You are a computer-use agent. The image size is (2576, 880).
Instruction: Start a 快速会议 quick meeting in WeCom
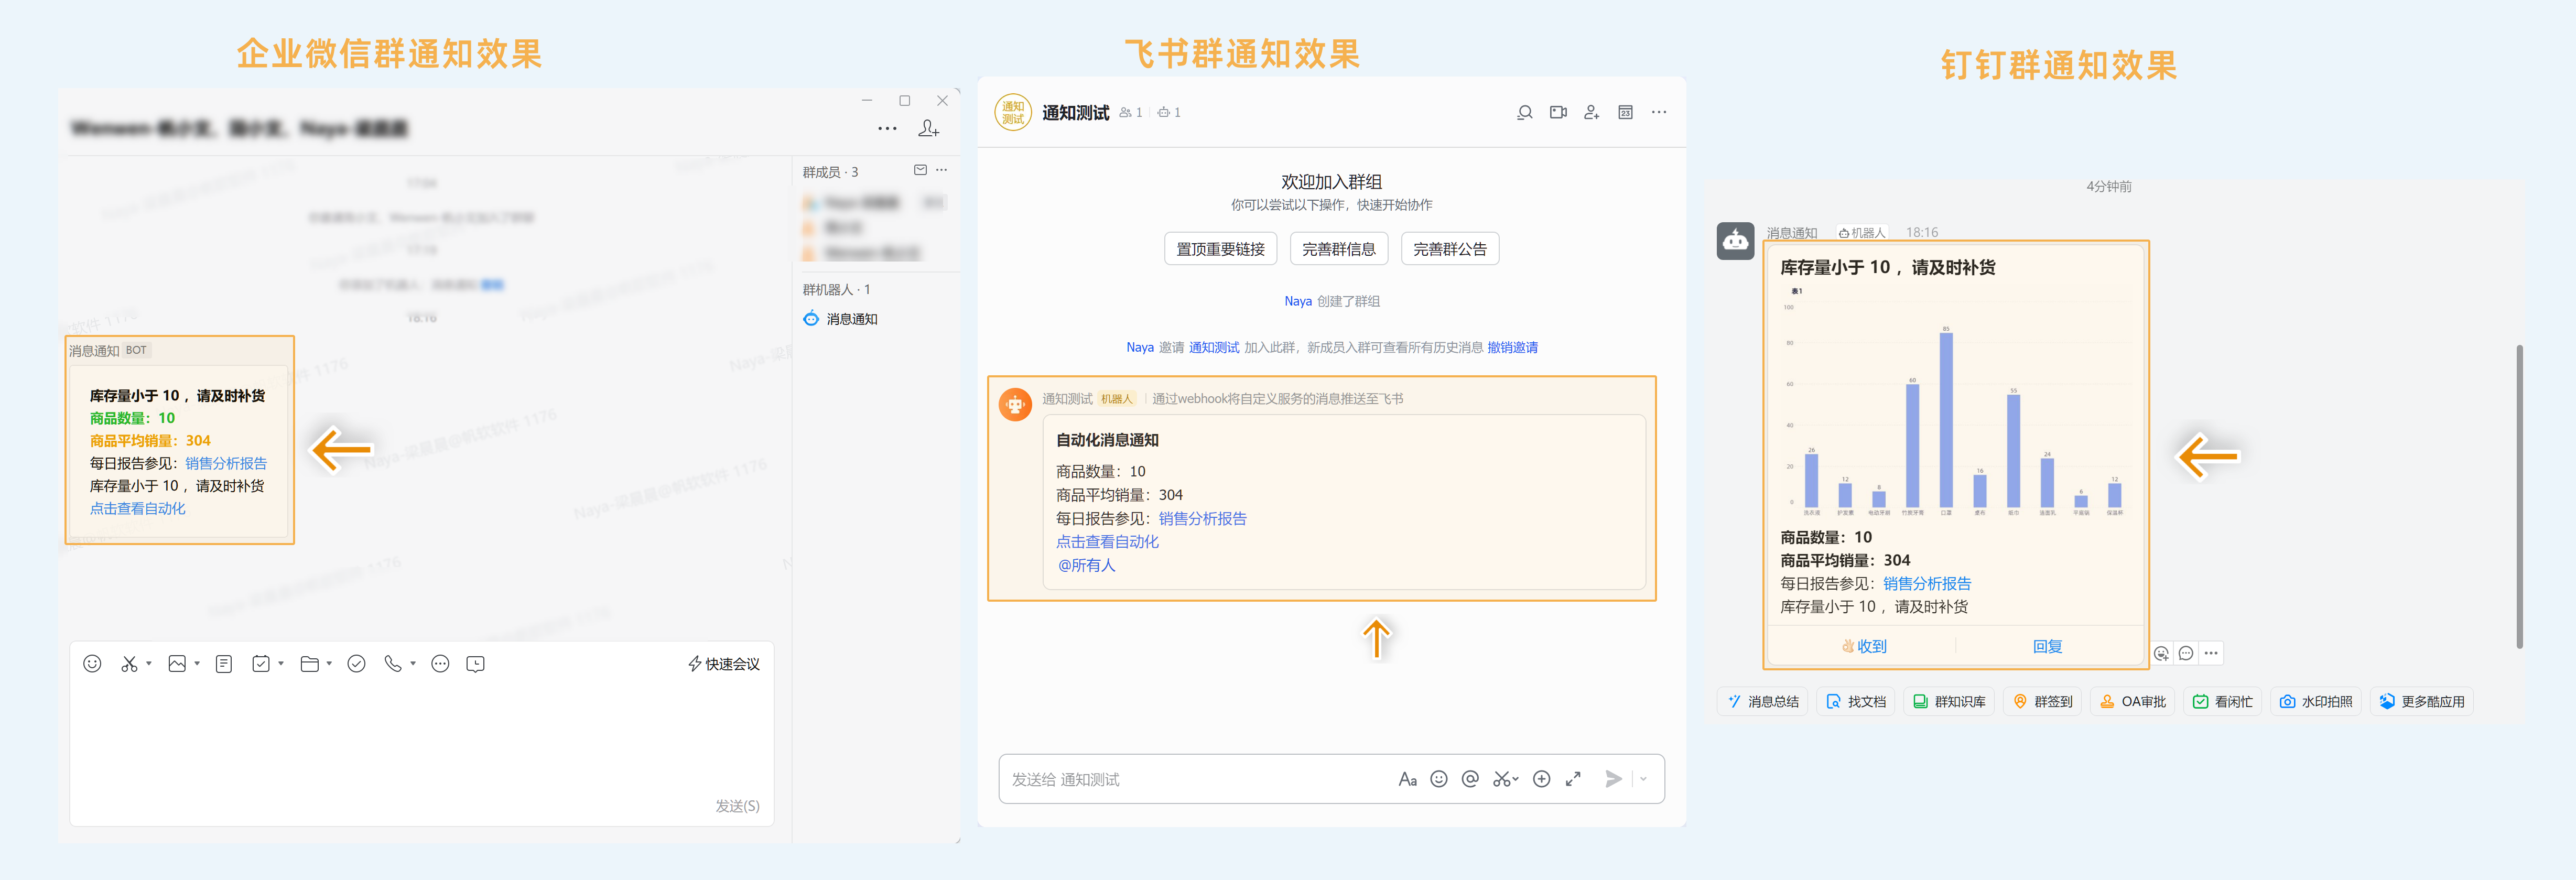point(724,664)
